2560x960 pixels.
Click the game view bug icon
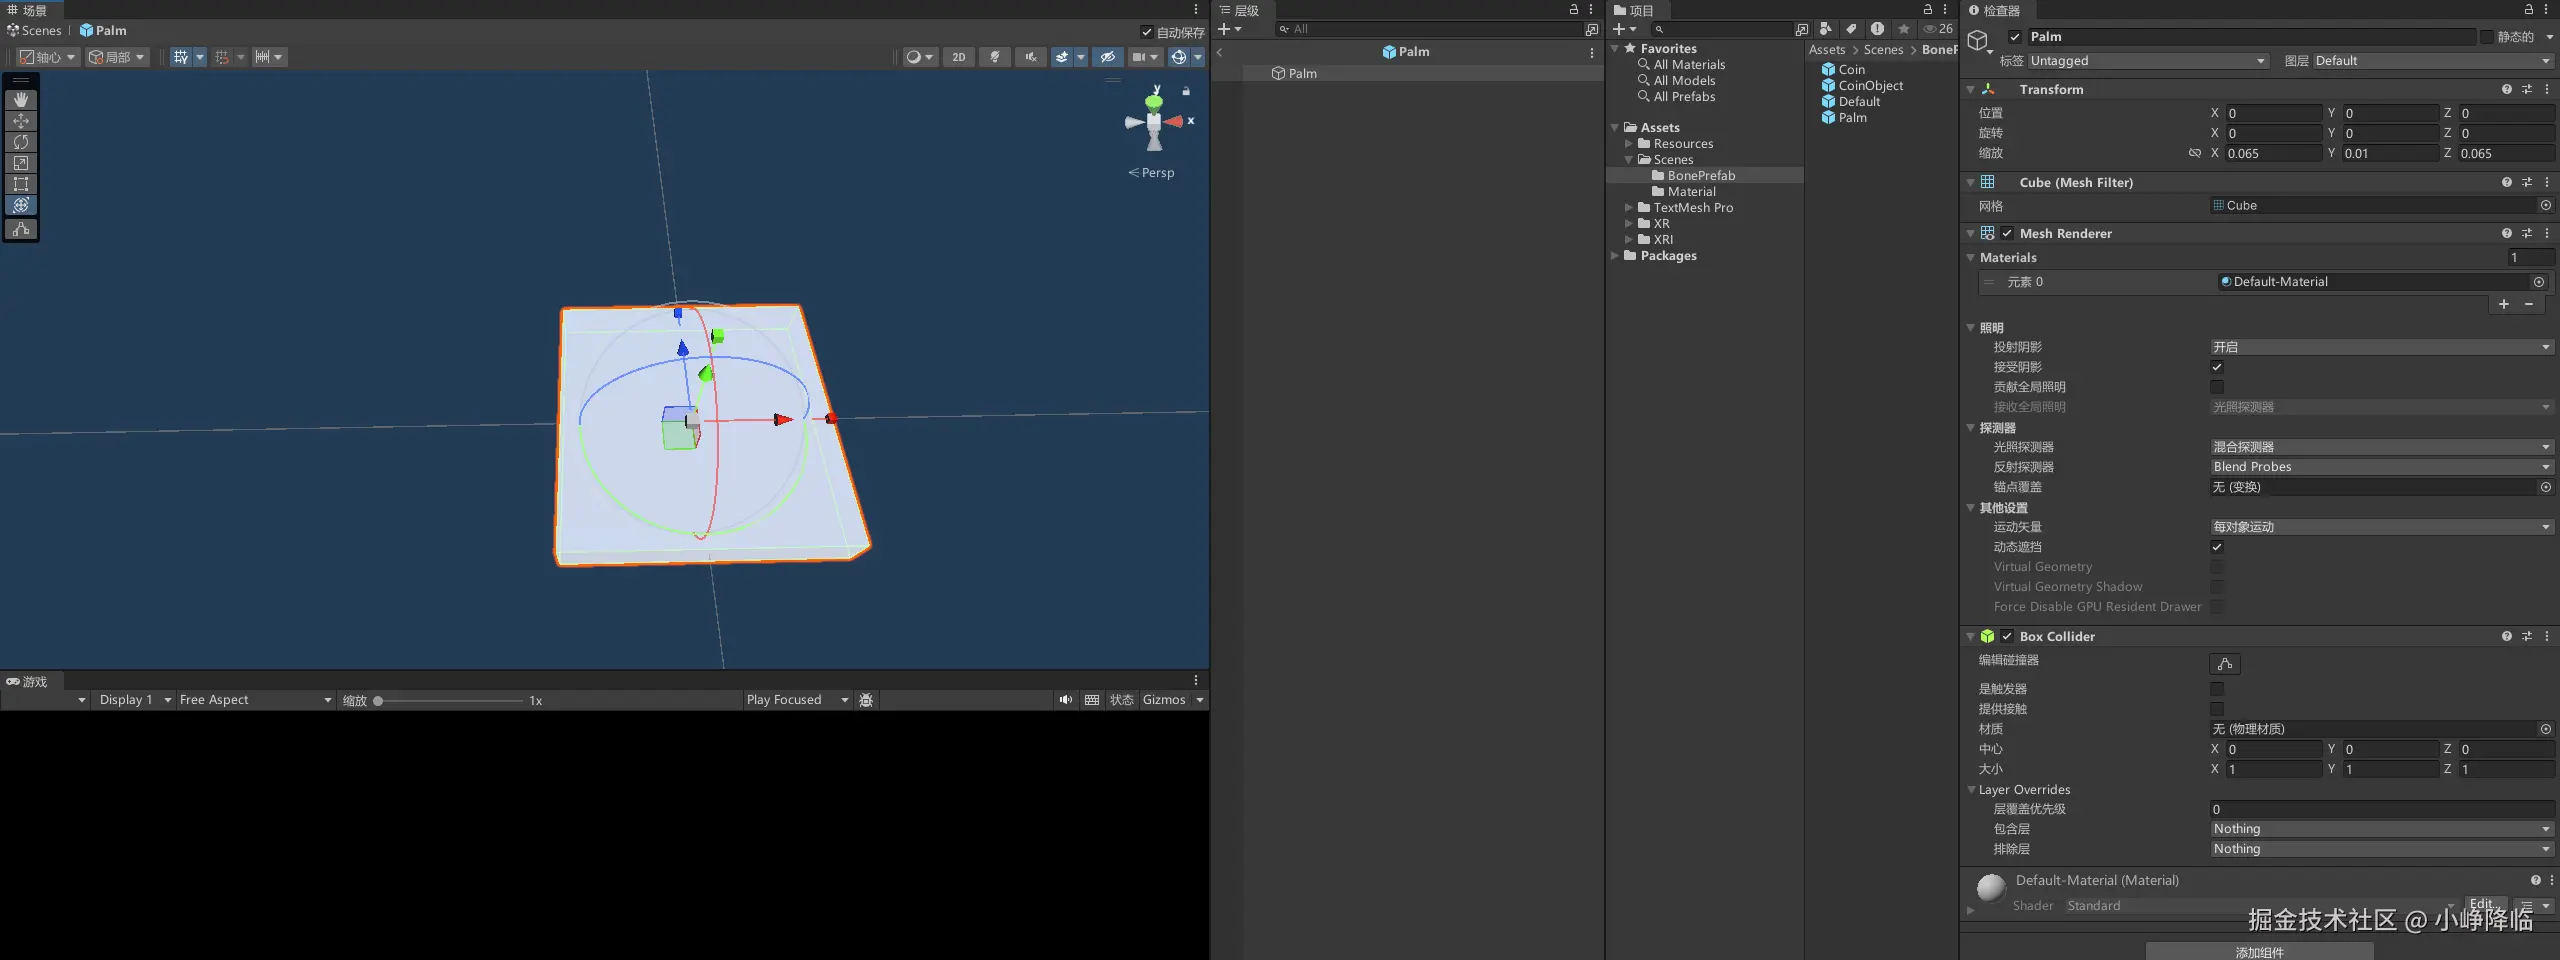pos(866,700)
